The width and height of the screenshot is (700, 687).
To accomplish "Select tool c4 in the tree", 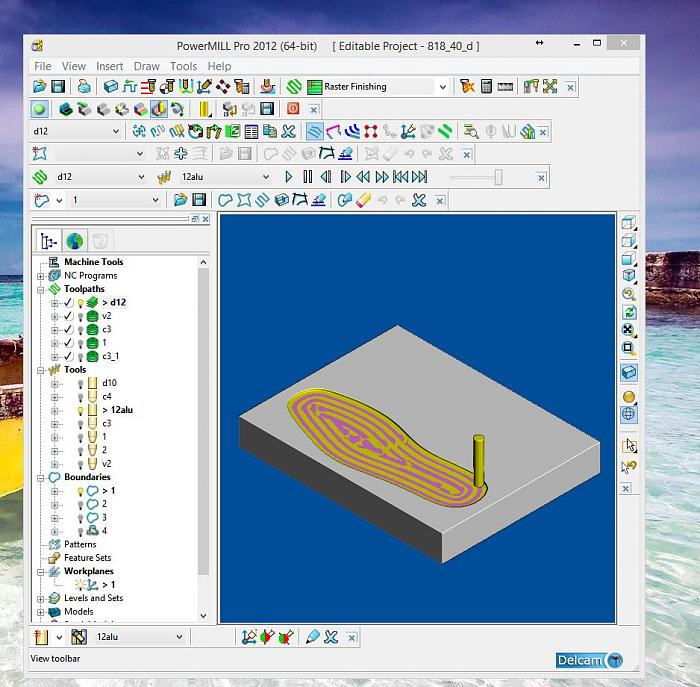I will click(x=107, y=396).
